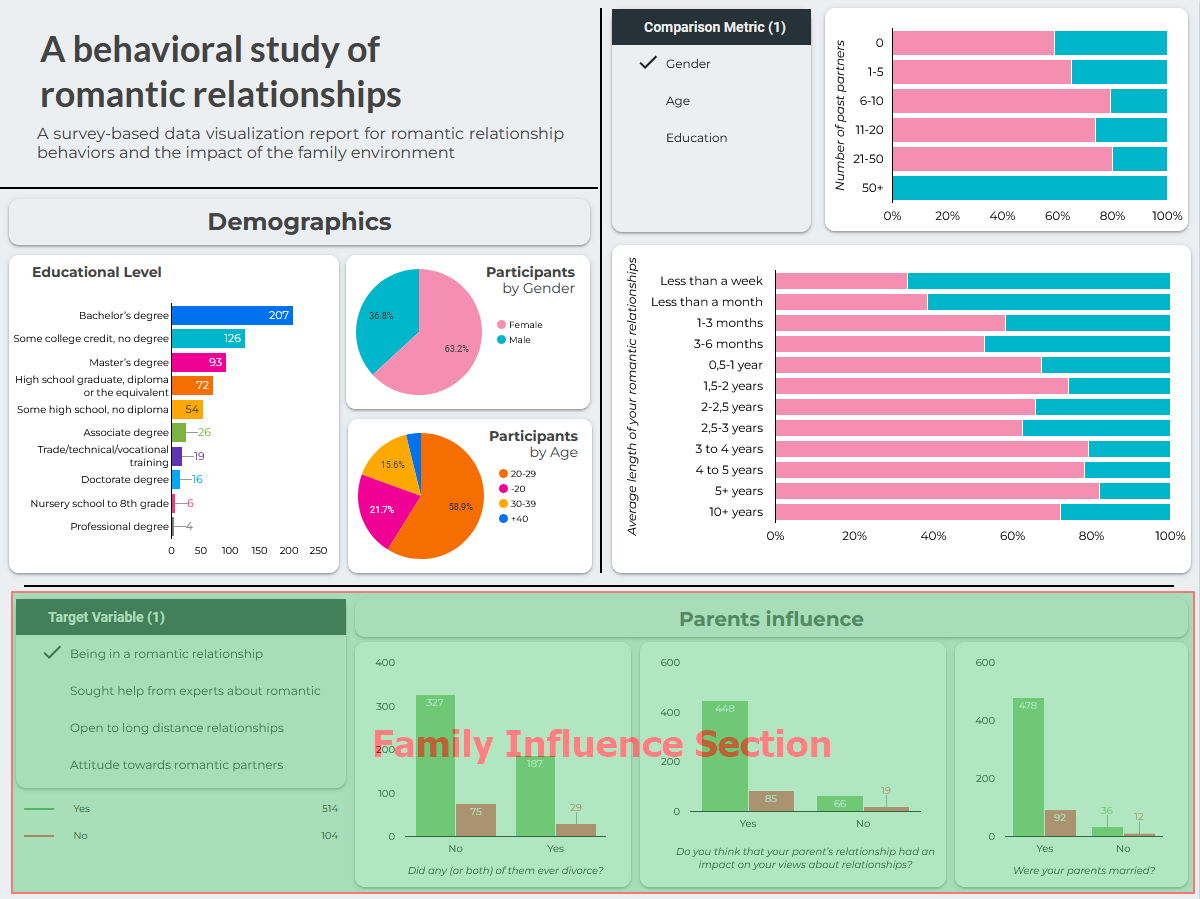Pick Attitude towards romantic partners target variable
1200x899 pixels.
tap(176, 765)
